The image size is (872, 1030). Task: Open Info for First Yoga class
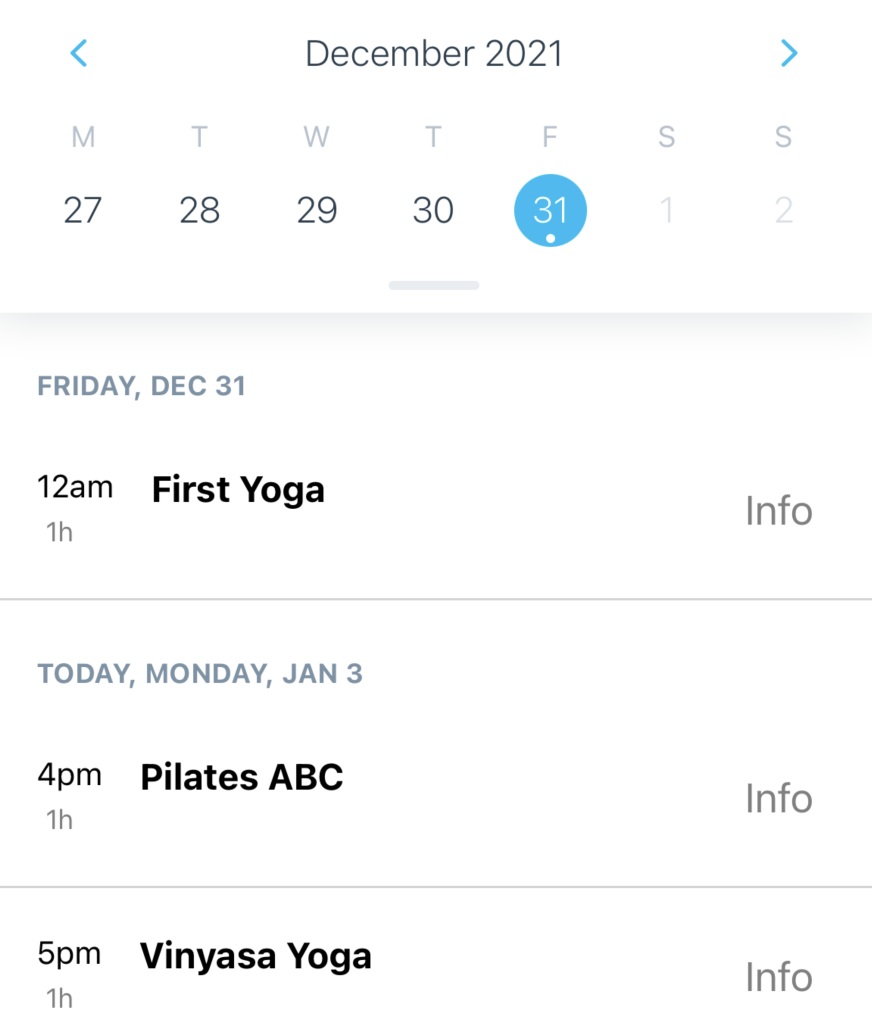point(779,510)
